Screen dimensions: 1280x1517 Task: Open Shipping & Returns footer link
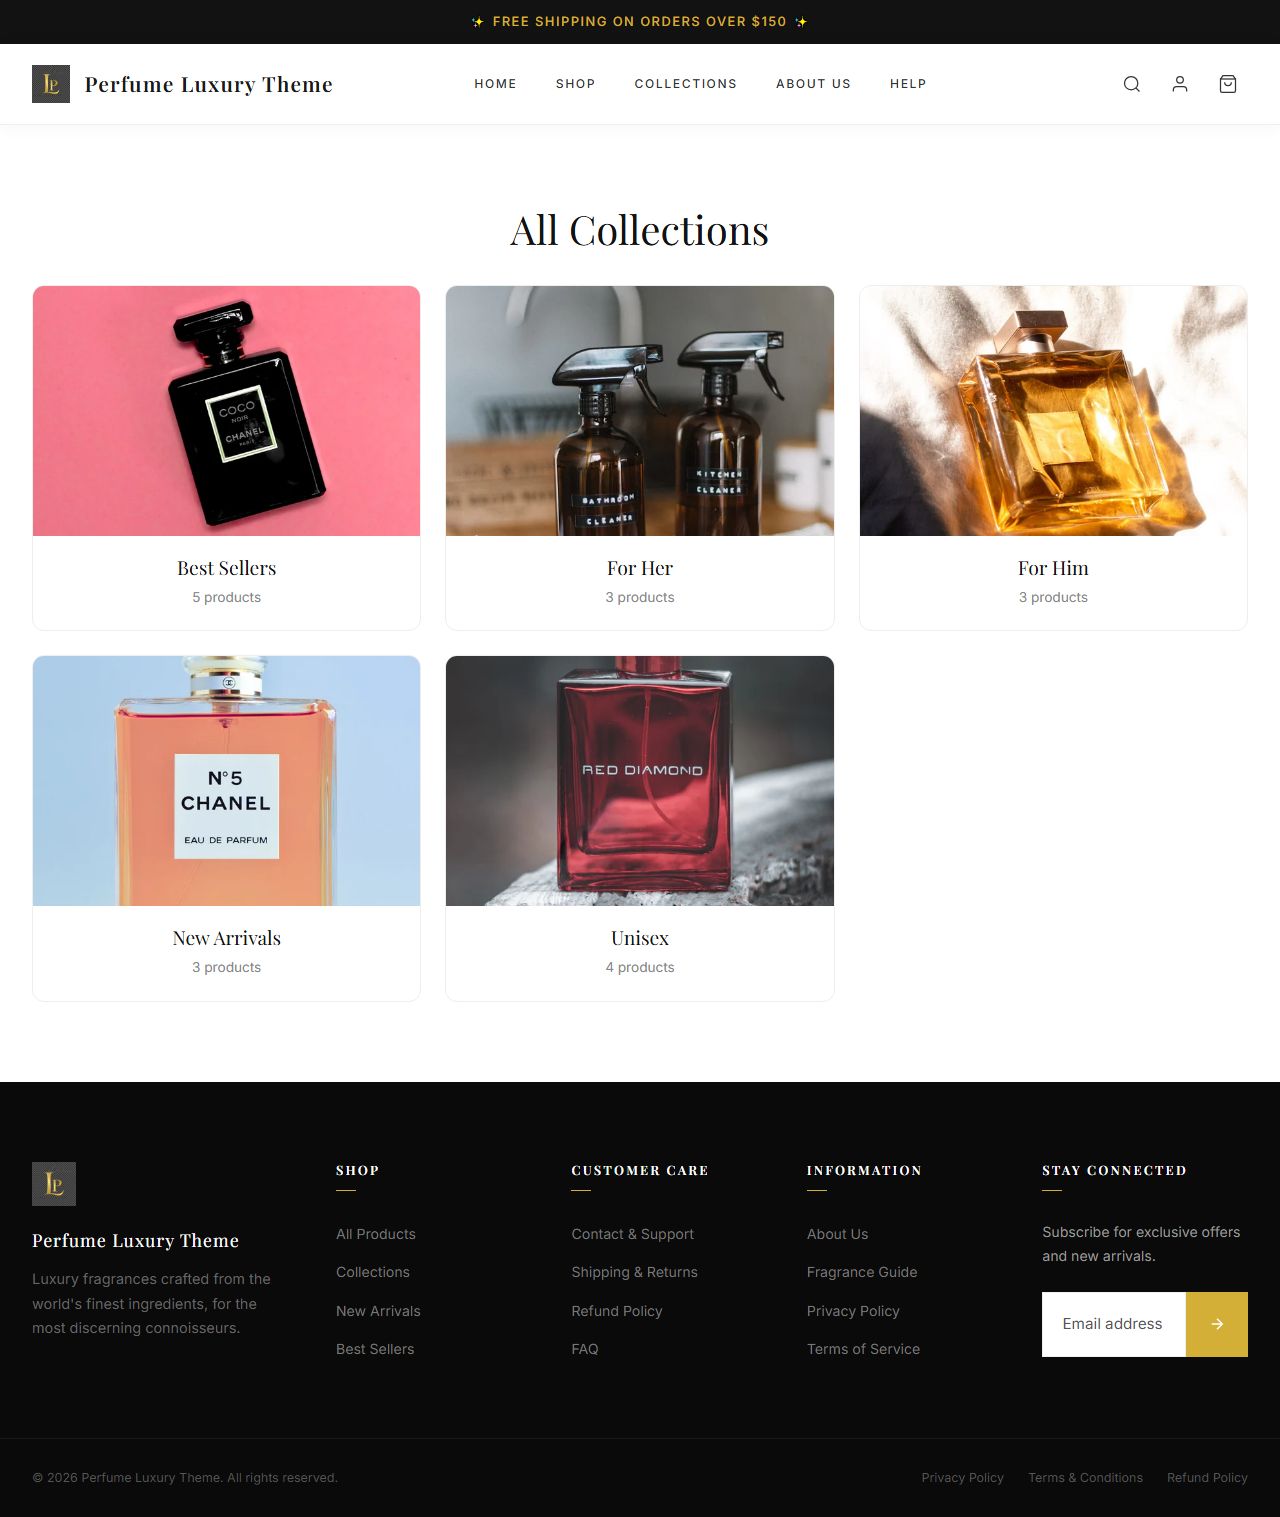[634, 1272]
